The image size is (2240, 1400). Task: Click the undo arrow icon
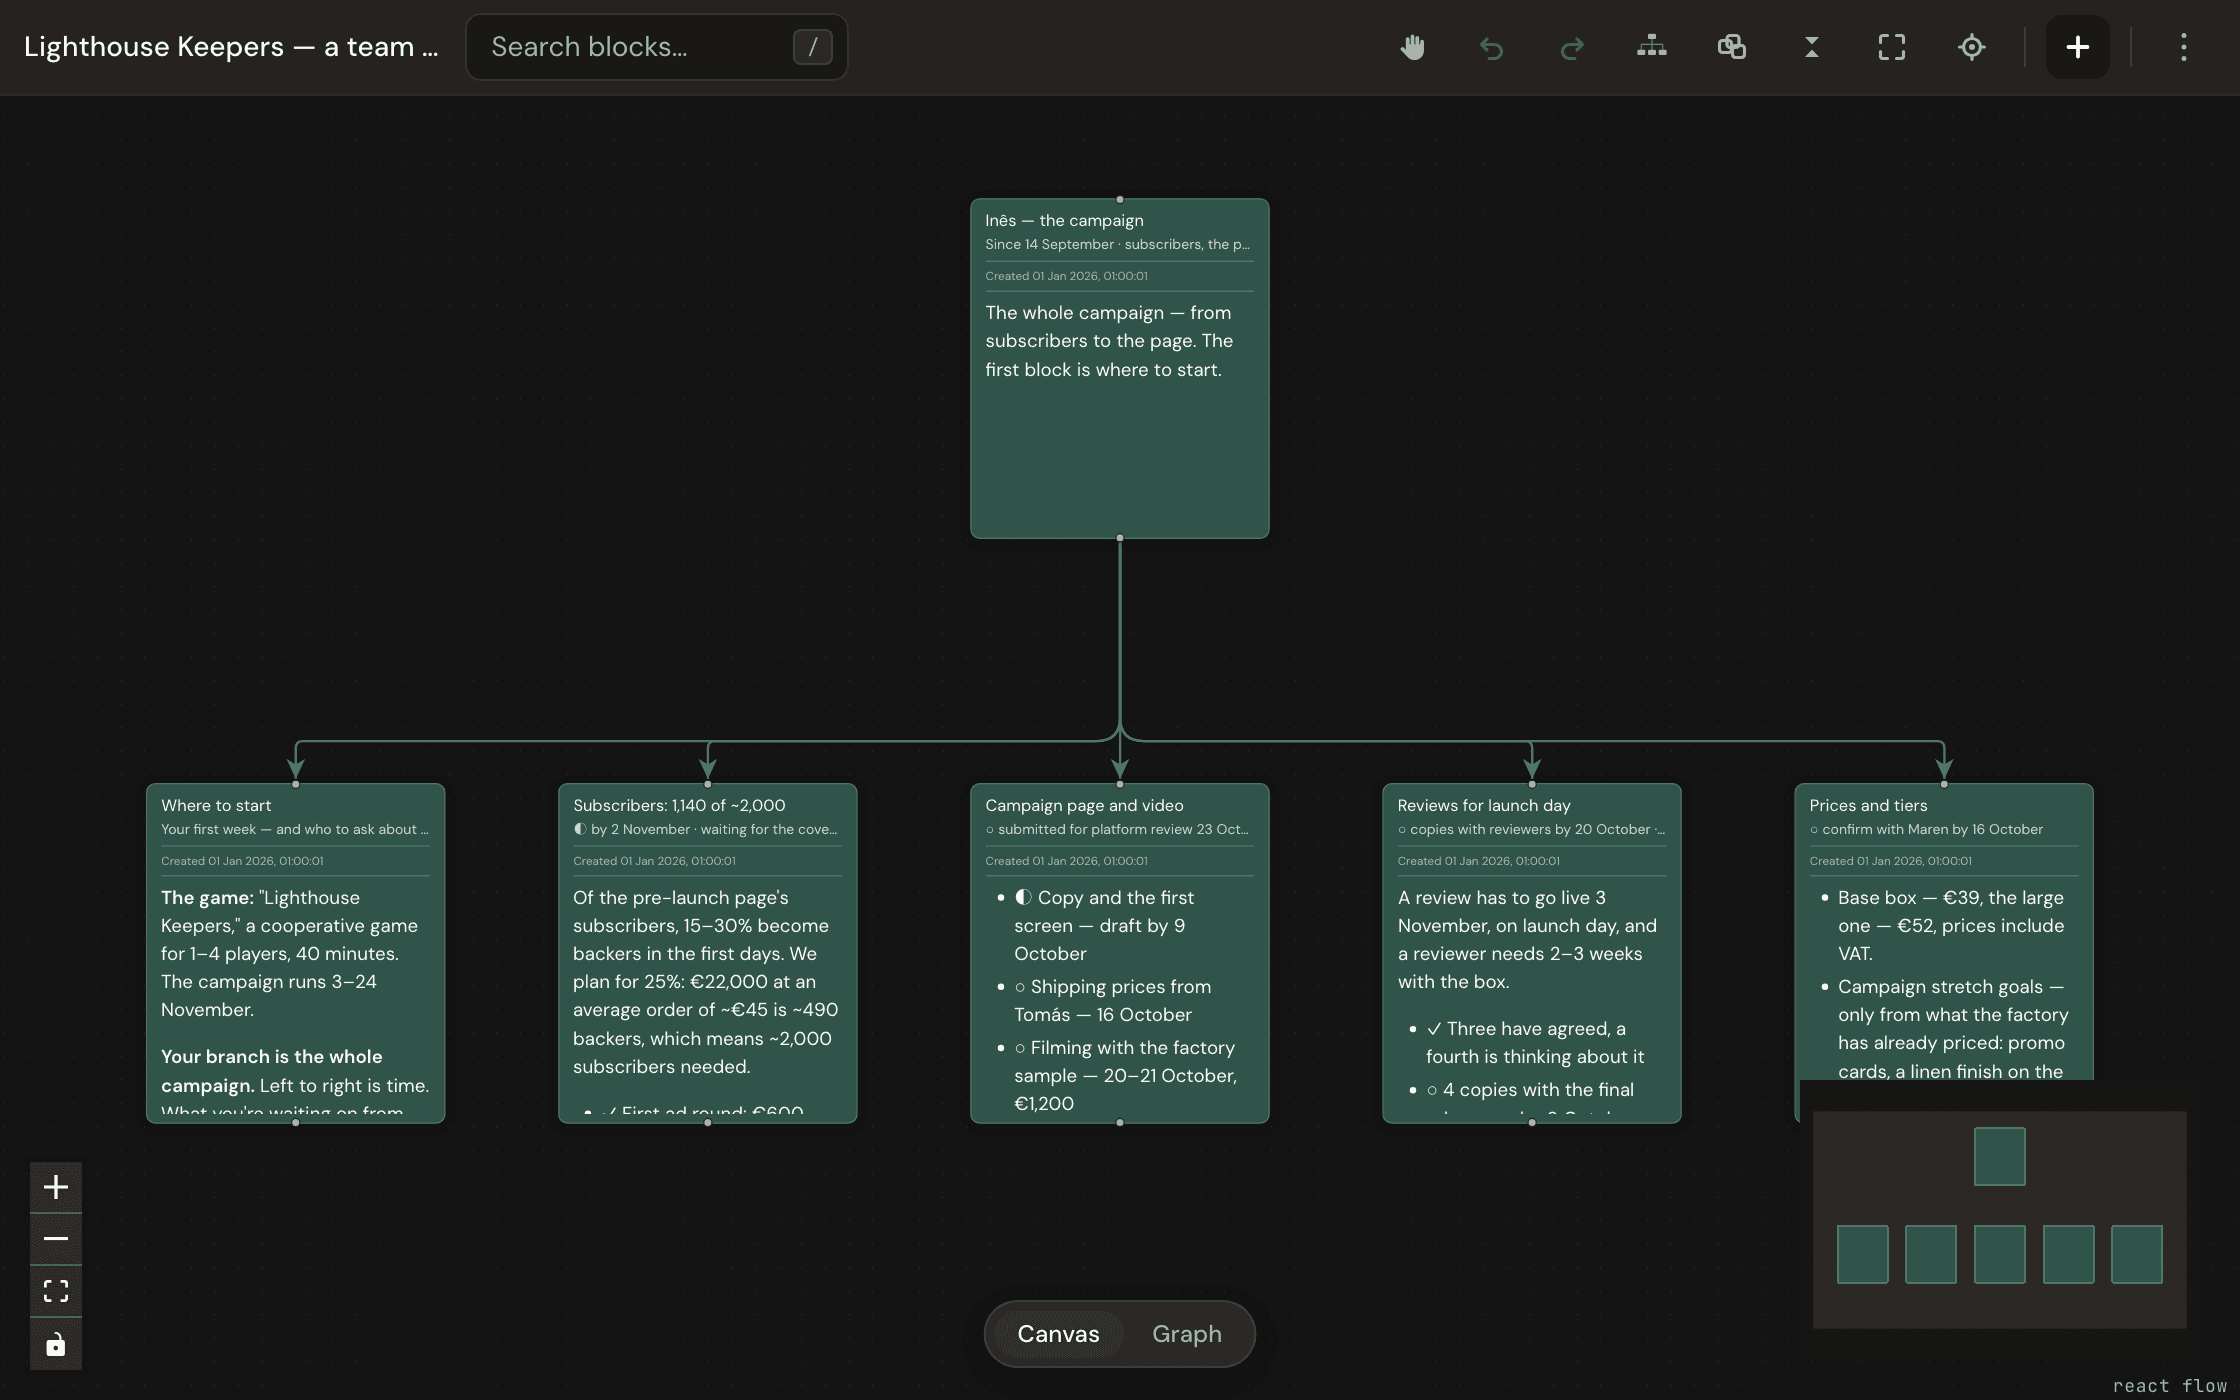point(1492,47)
